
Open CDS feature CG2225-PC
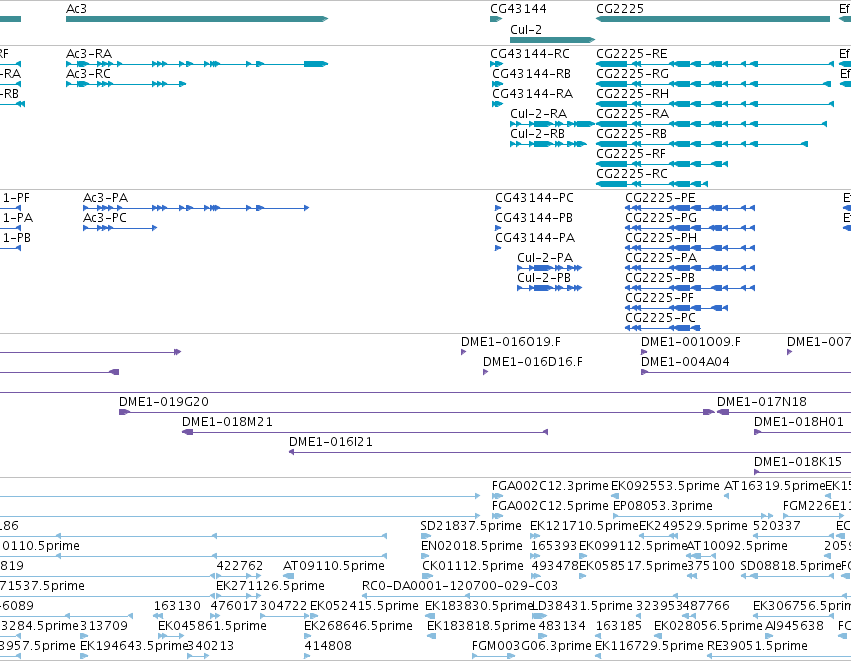tap(663, 328)
